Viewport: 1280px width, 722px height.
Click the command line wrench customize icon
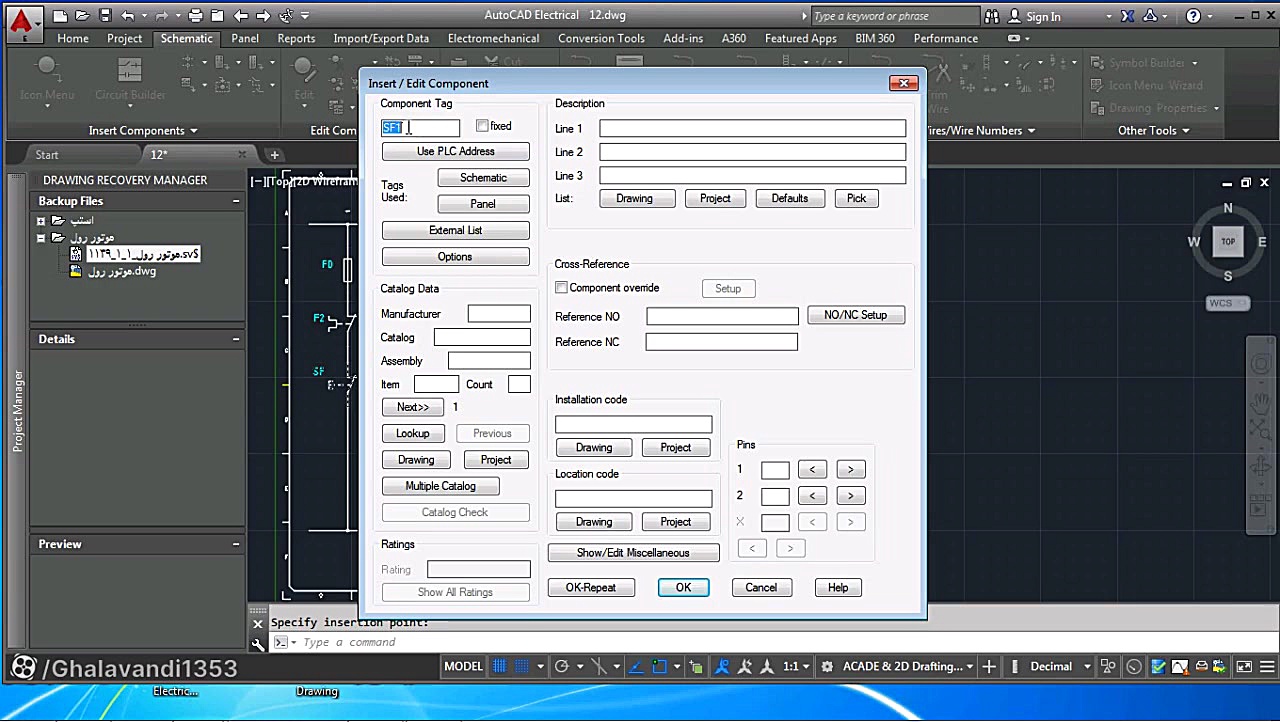[258, 643]
